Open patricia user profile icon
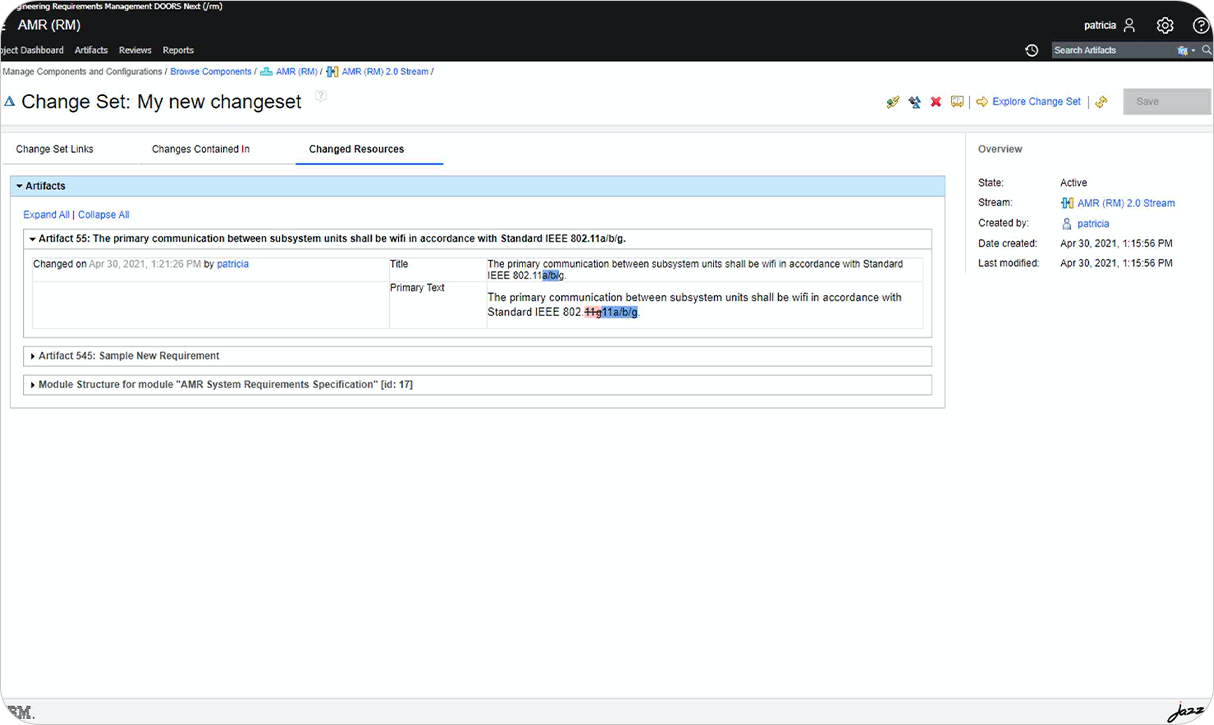Image resolution: width=1214 pixels, height=725 pixels. [1129, 25]
